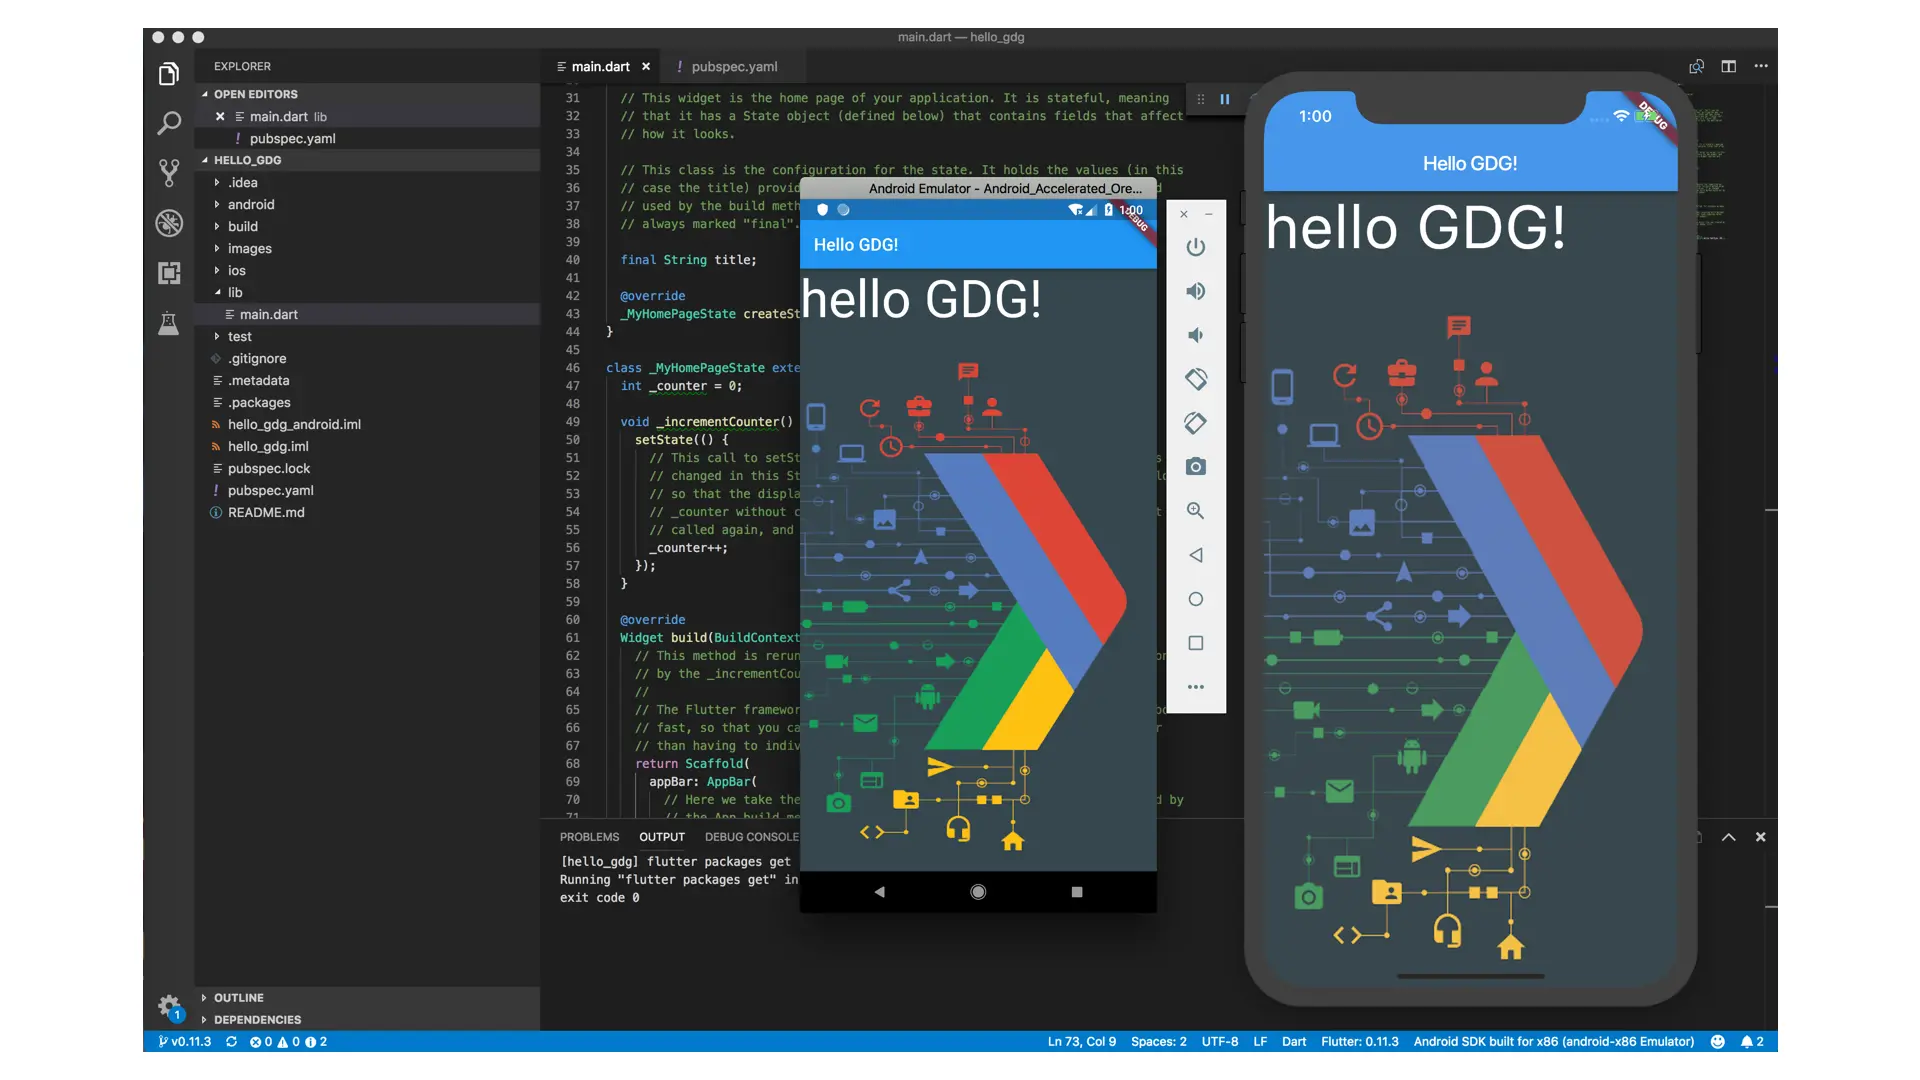Open the Flask test view icon
Viewport: 1920px width, 1080px height.
pyautogui.click(x=169, y=323)
